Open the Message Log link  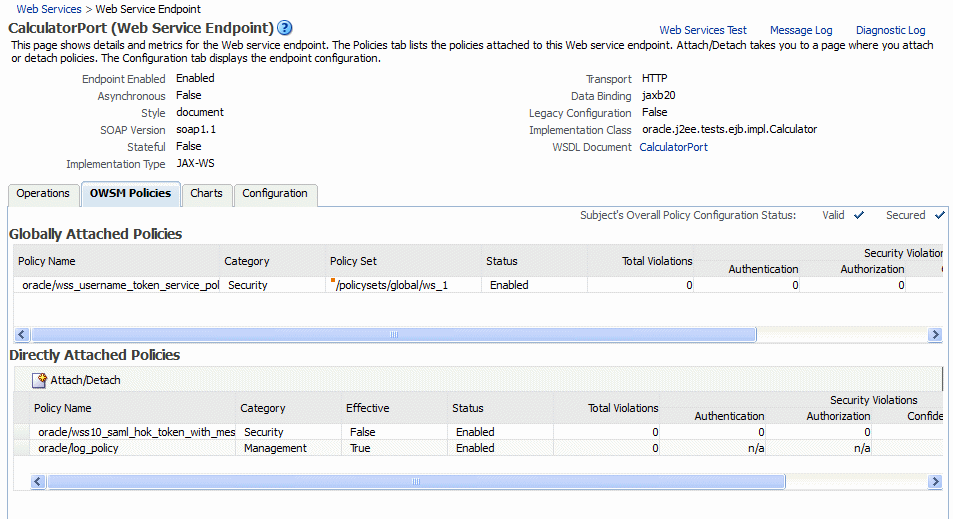coord(801,30)
